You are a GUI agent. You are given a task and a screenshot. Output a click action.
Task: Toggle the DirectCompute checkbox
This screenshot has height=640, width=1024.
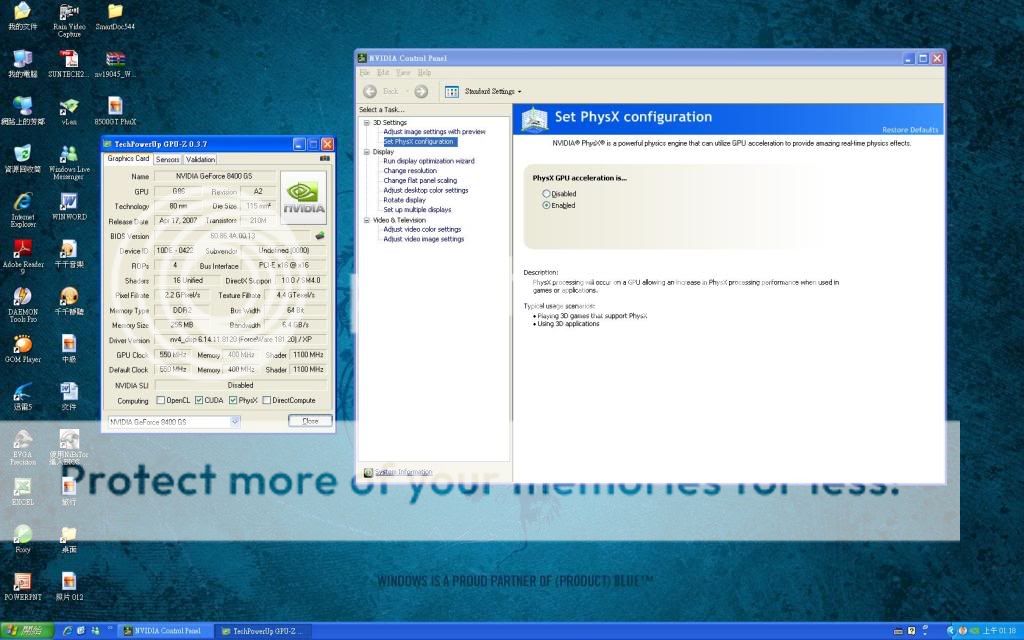pyautogui.click(x=267, y=400)
